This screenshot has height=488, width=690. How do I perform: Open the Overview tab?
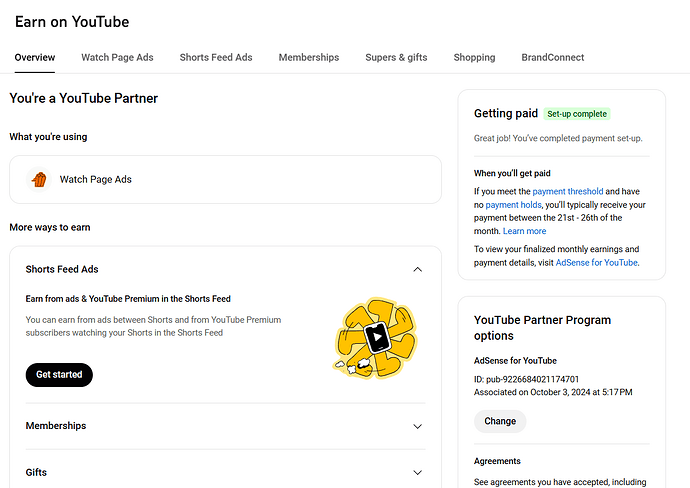35,58
